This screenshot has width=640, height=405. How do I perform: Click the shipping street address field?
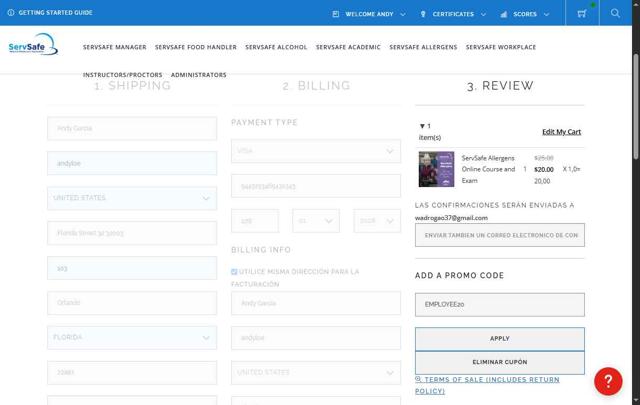click(x=132, y=233)
